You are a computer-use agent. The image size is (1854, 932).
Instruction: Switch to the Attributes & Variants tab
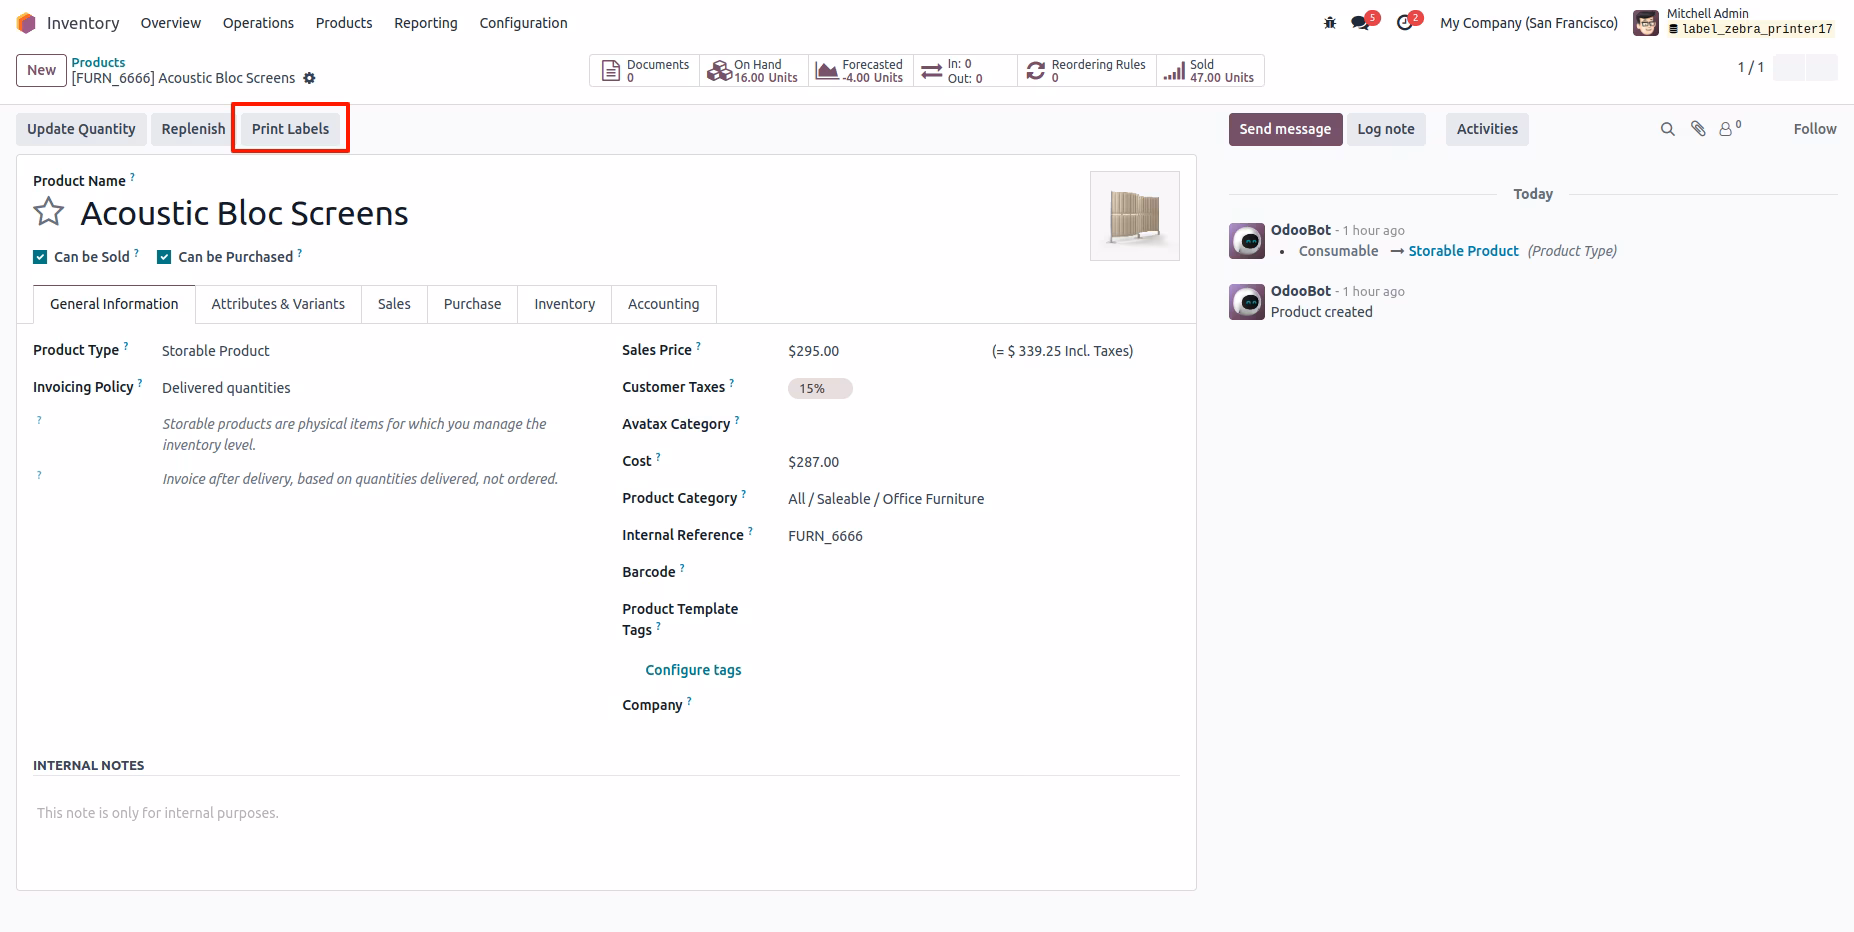278,304
